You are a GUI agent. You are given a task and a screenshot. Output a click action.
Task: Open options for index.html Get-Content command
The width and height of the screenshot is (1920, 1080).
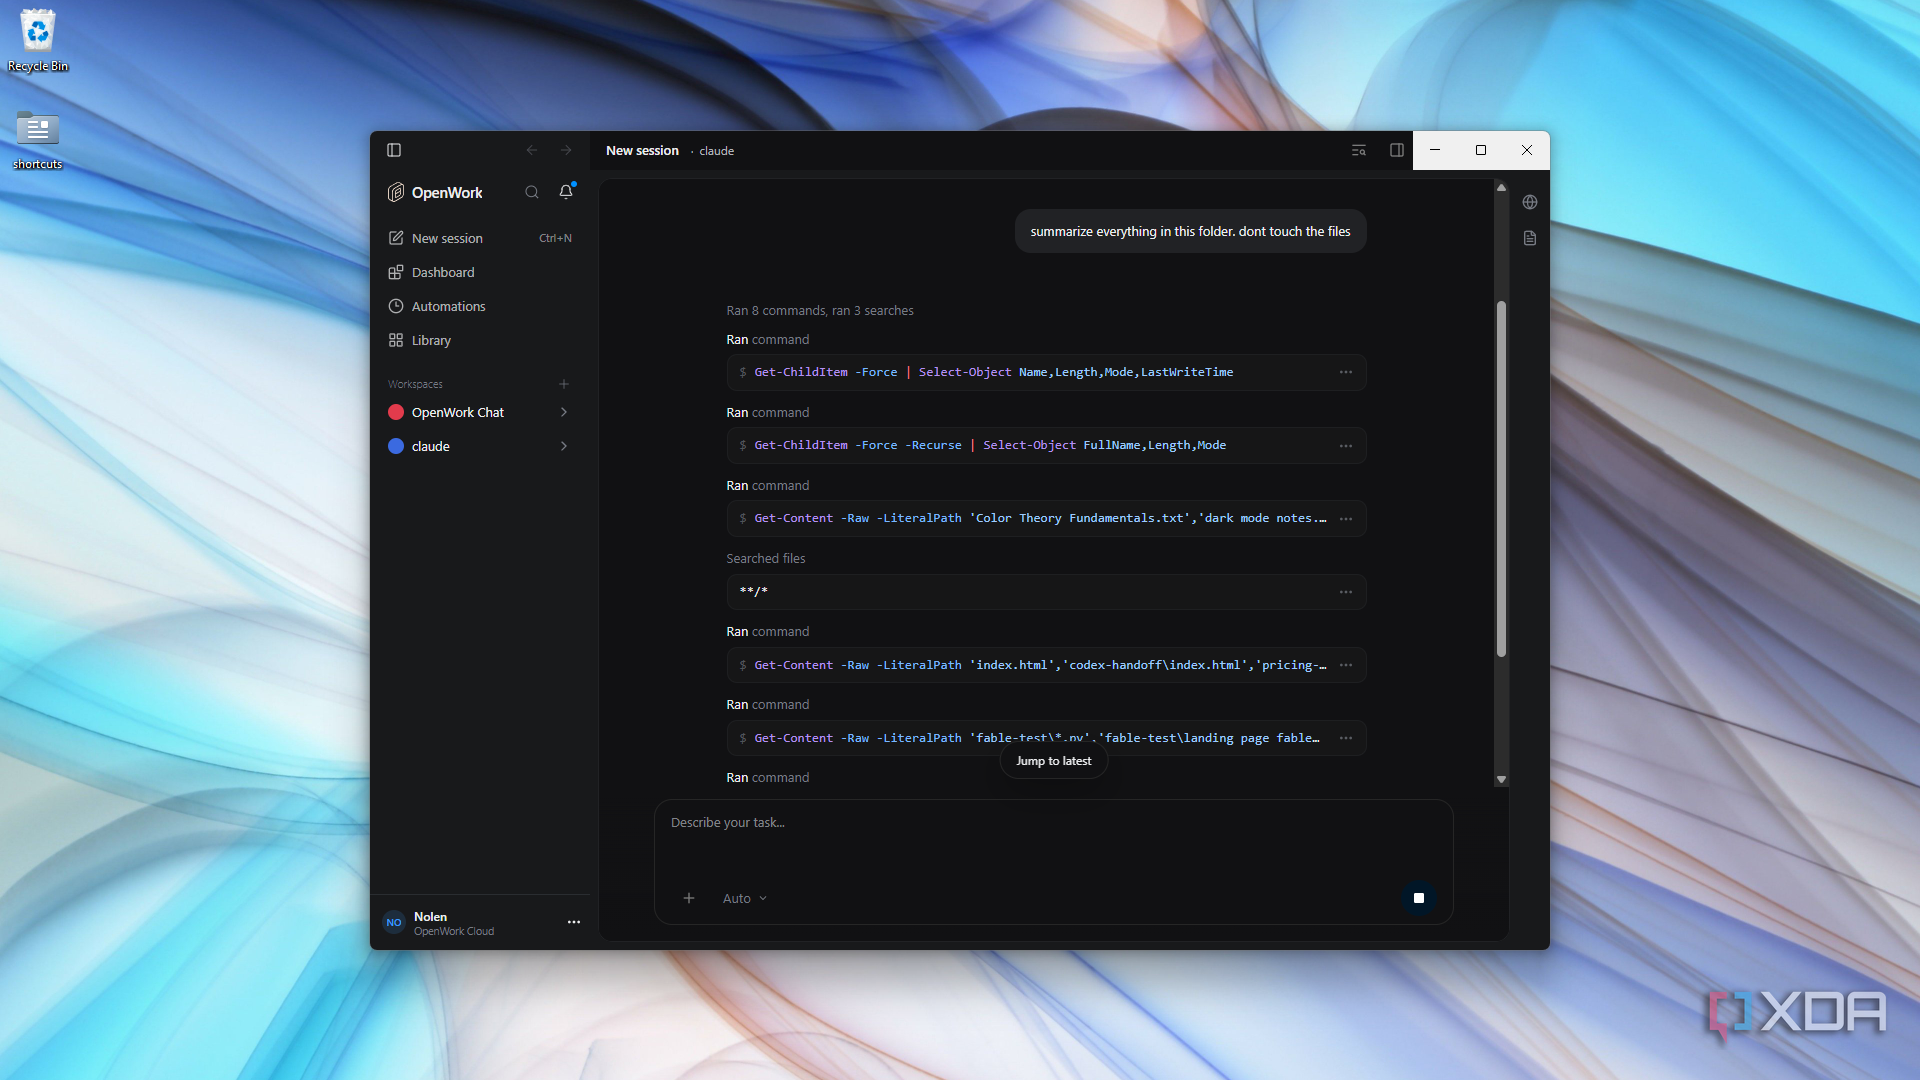(1346, 665)
